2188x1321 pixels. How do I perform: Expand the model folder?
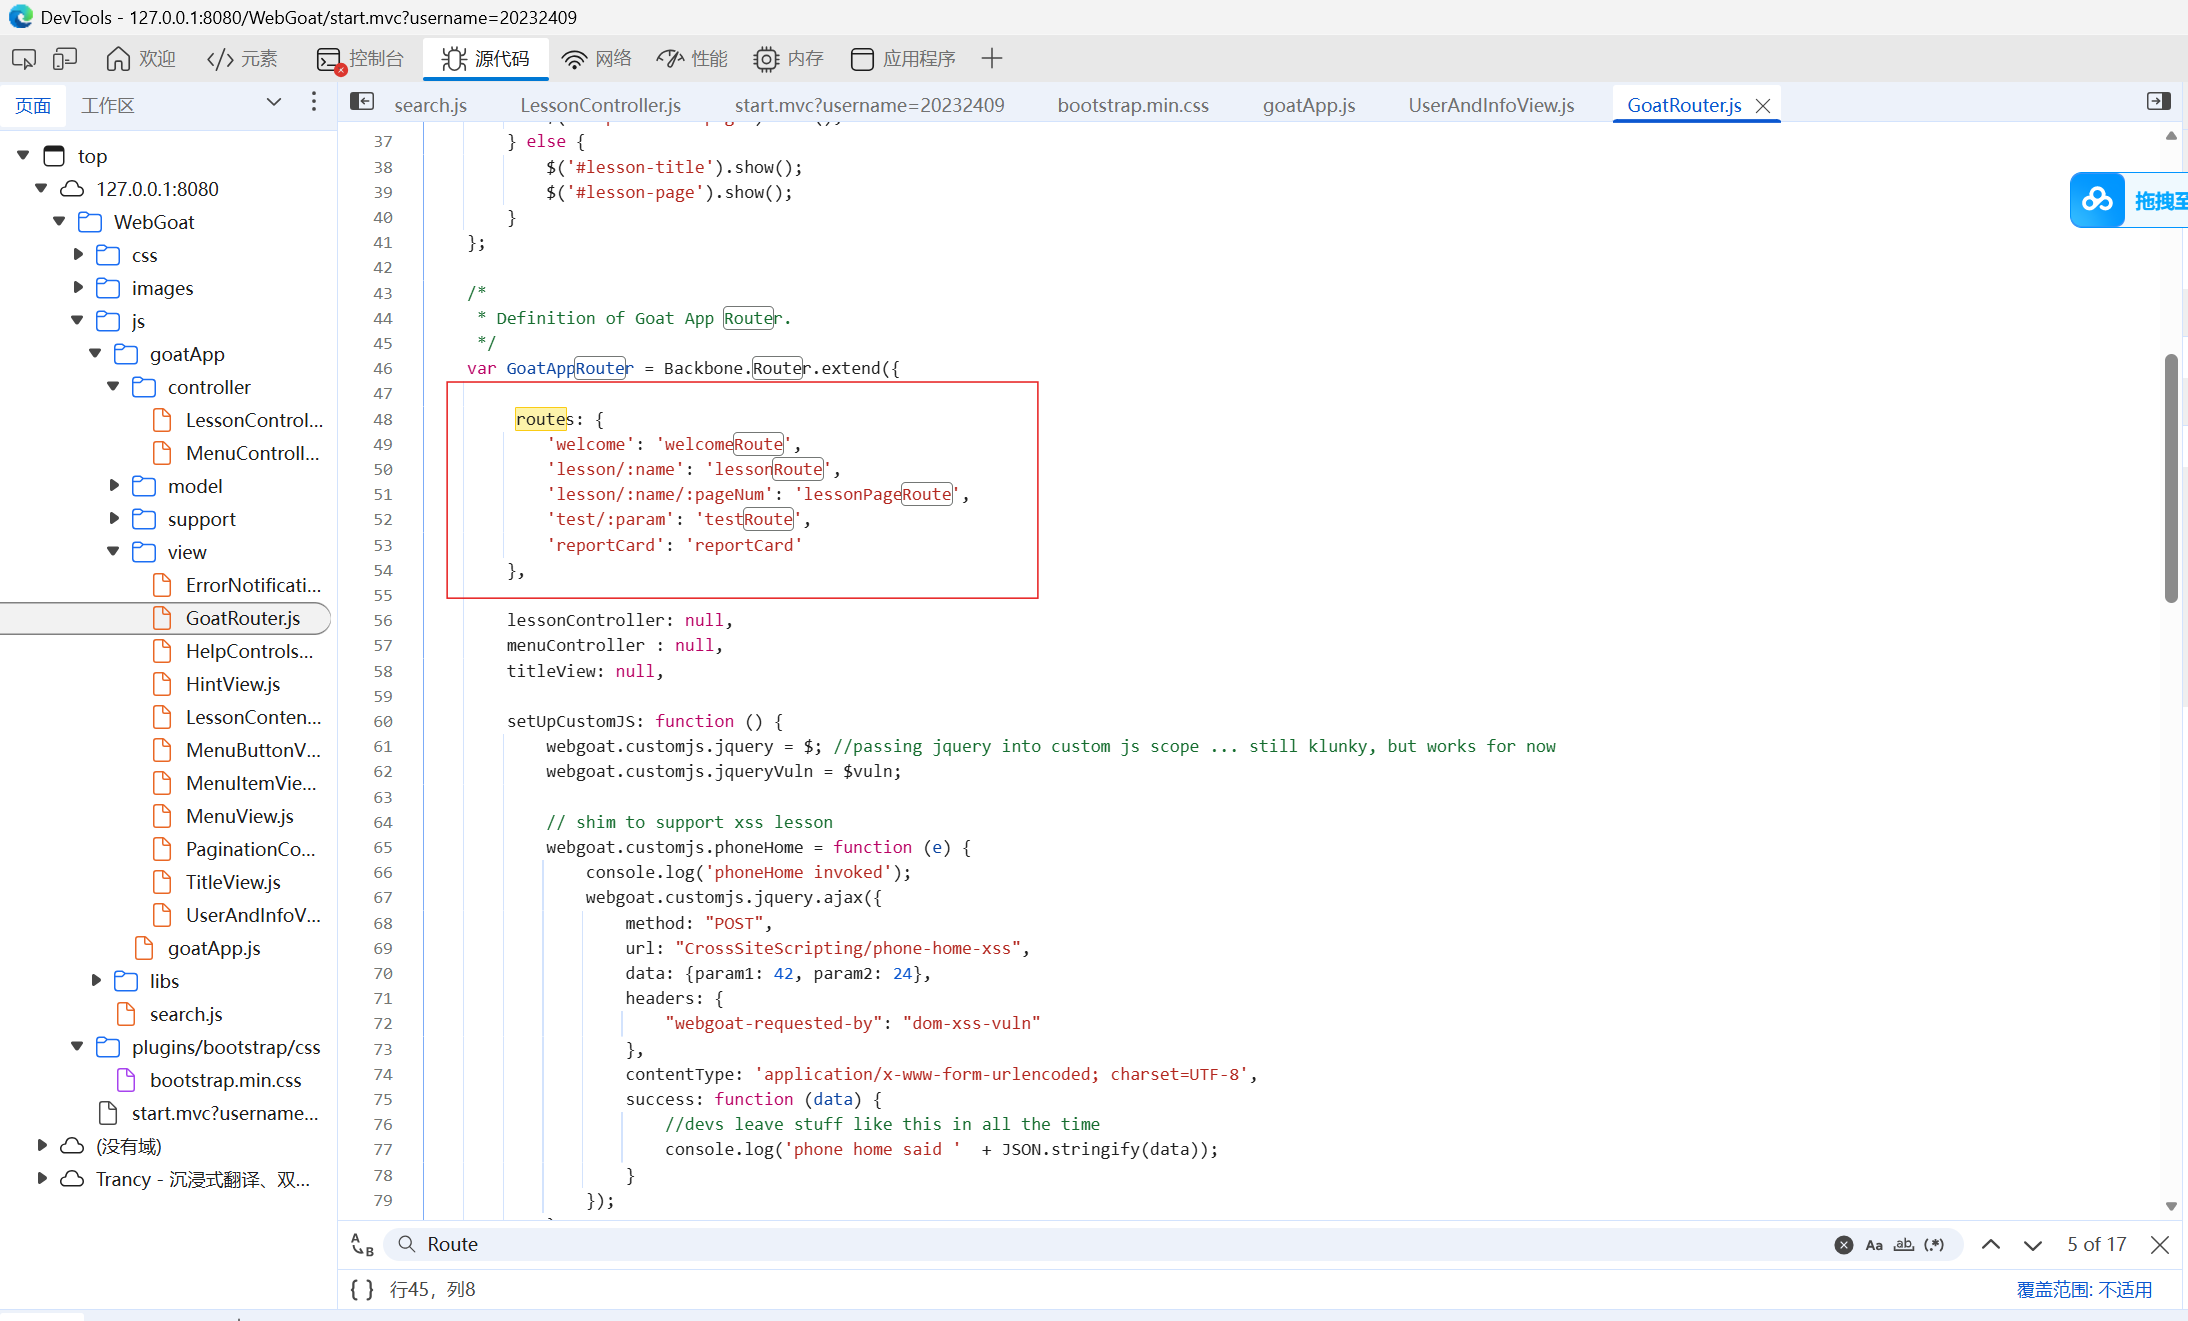click(x=113, y=486)
